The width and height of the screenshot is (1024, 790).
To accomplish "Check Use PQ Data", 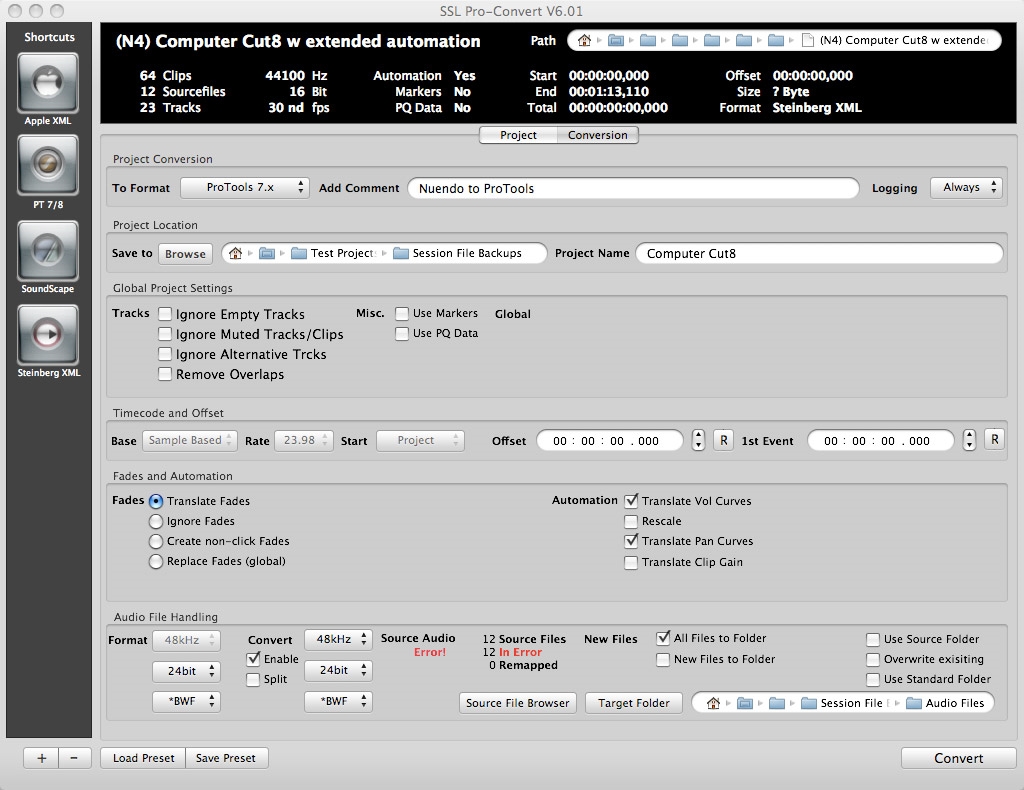I will pyautogui.click(x=402, y=334).
